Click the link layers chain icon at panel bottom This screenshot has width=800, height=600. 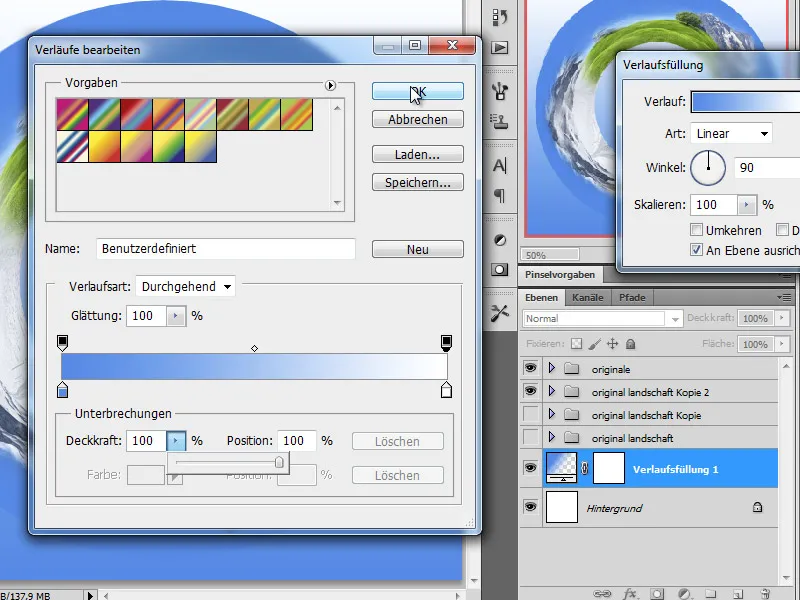pyautogui.click(x=602, y=593)
